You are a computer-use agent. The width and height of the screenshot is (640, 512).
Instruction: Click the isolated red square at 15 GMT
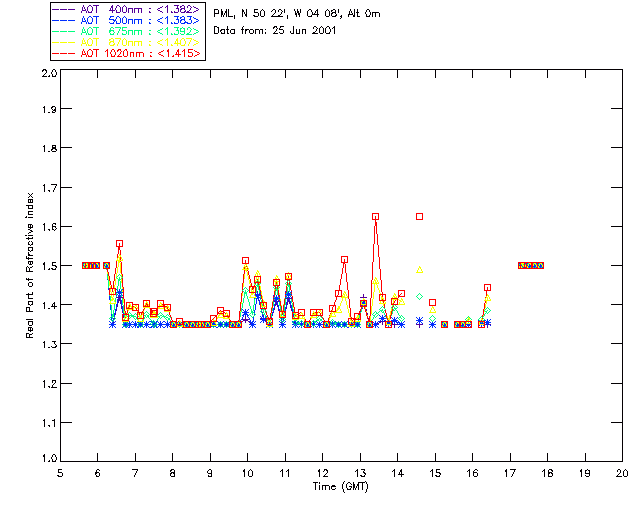tap(433, 303)
